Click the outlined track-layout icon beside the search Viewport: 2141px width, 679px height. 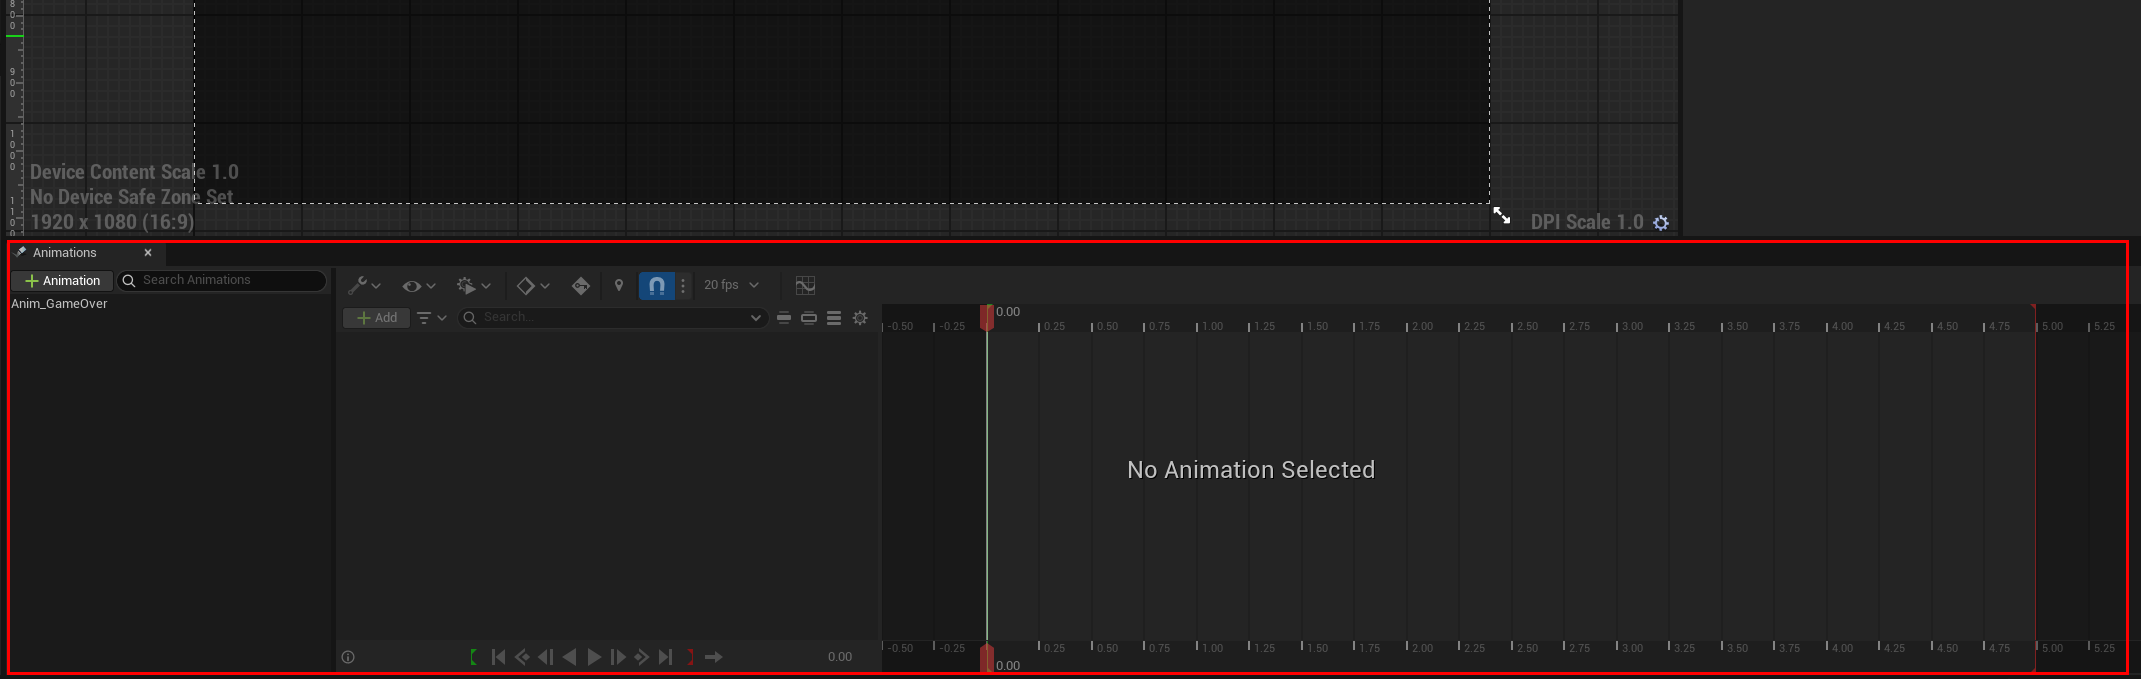coord(809,318)
